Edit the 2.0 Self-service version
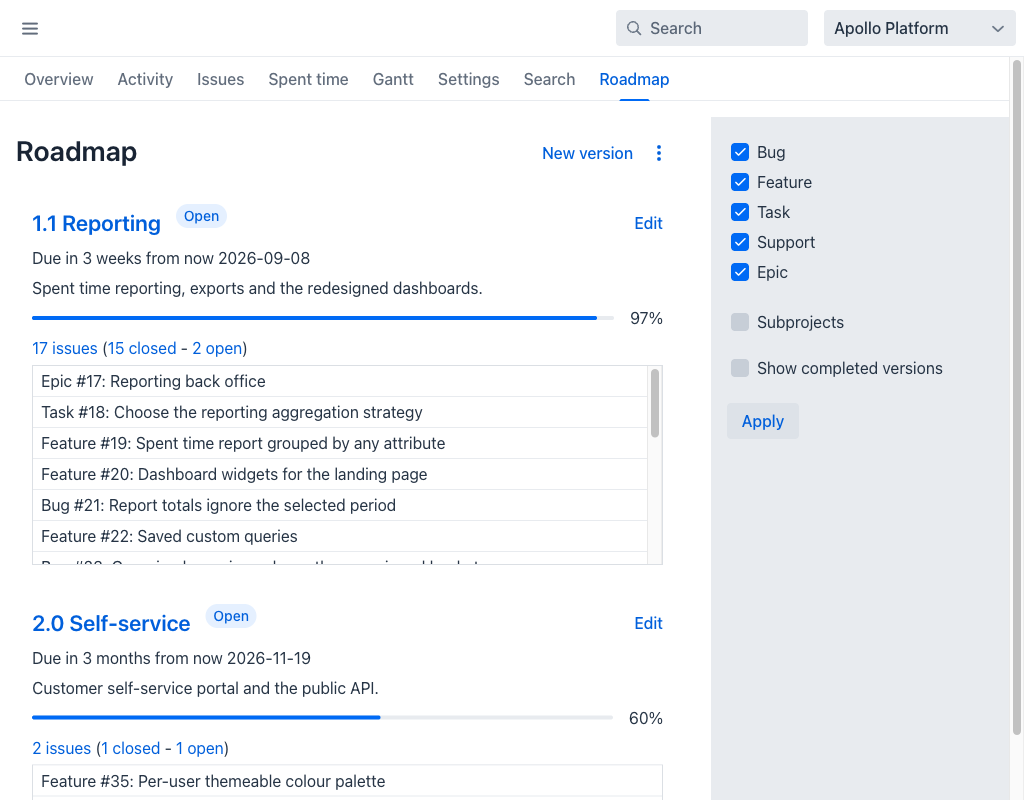The width and height of the screenshot is (1024, 800). (x=648, y=624)
